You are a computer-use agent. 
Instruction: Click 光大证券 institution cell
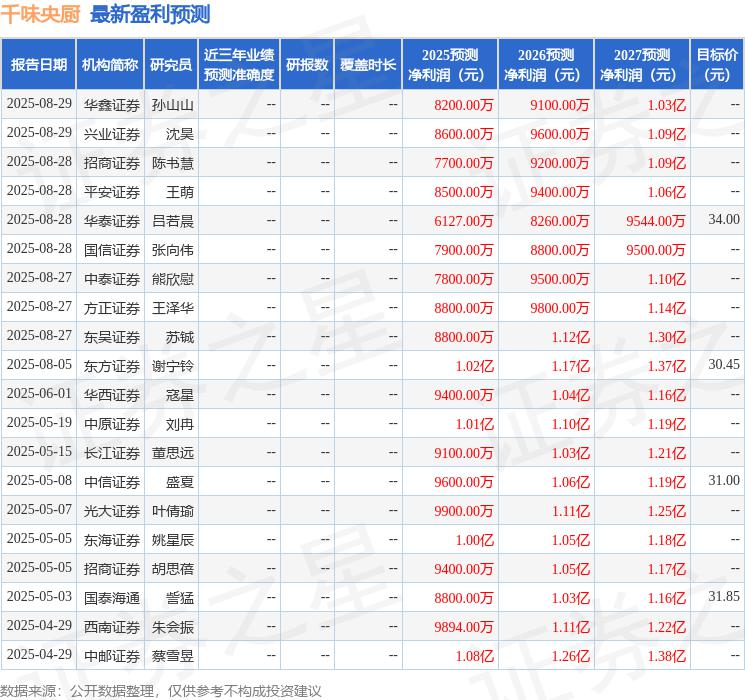tap(112, 511)
